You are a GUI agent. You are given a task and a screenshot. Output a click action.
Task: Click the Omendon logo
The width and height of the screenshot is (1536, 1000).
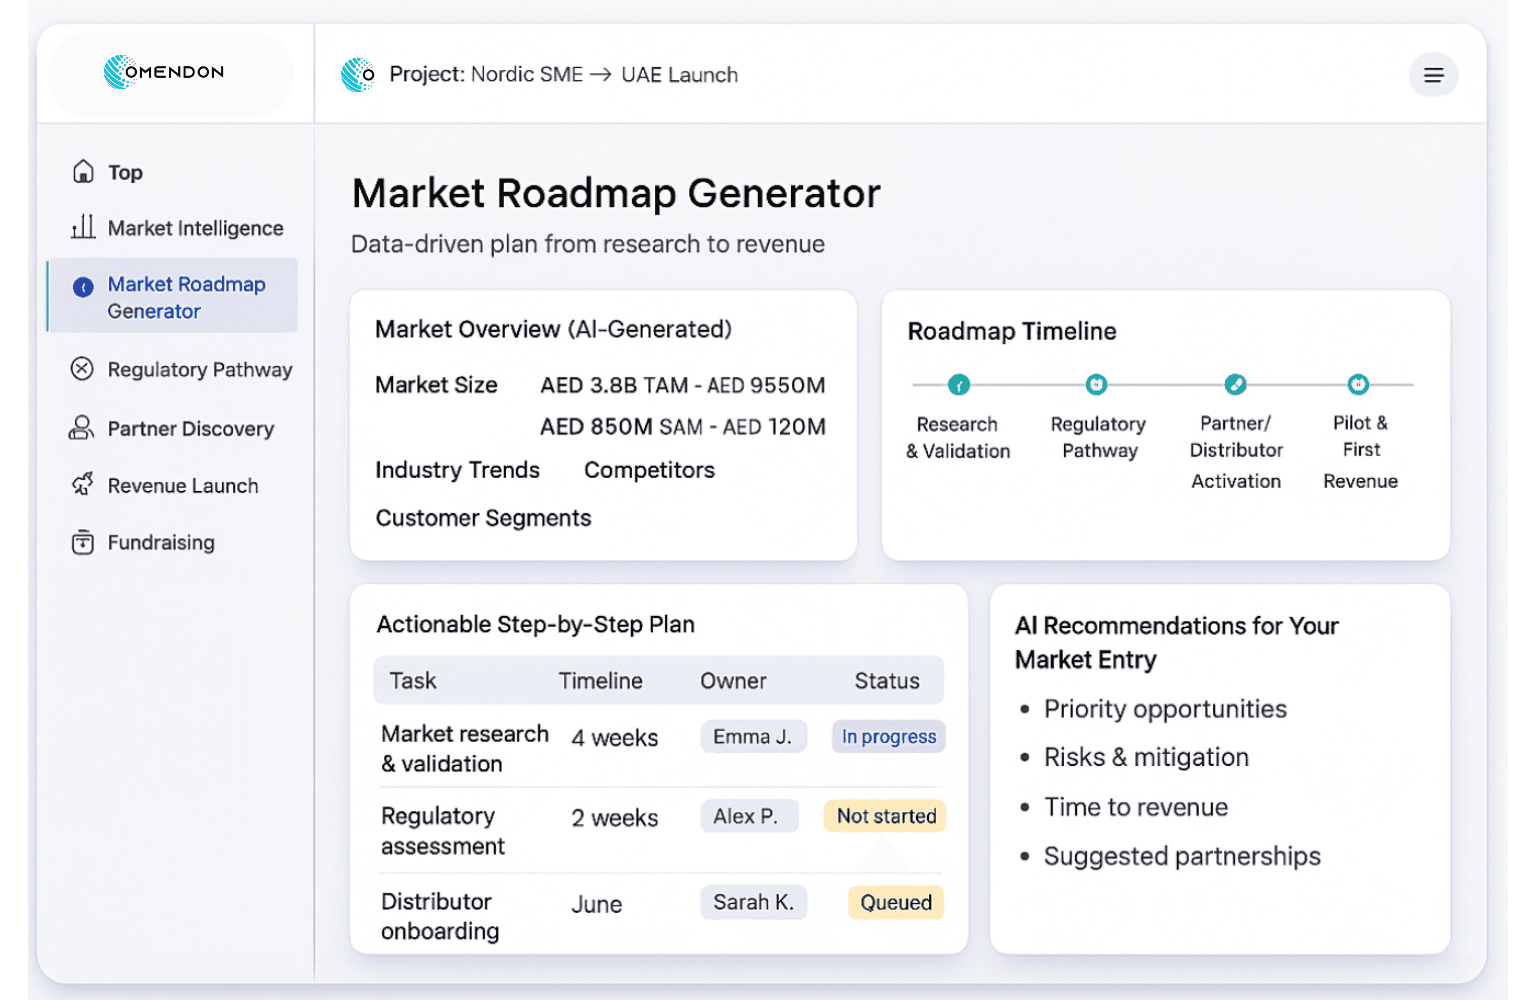[x=165, y=72]
